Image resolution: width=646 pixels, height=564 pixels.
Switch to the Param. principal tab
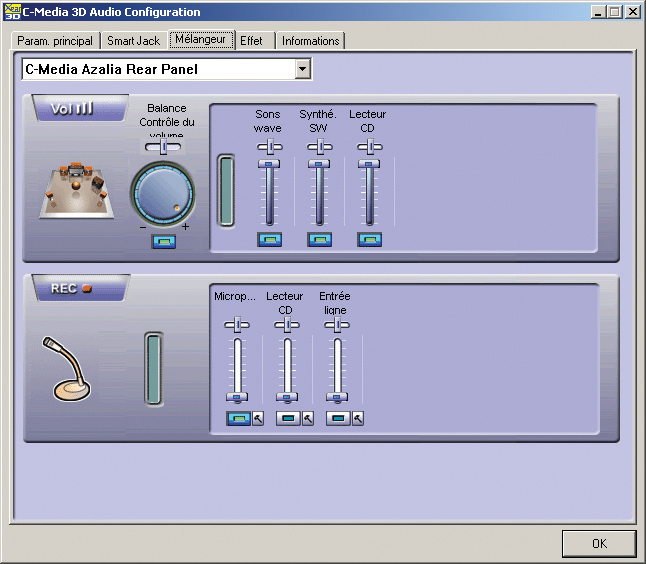coord(55,41)
